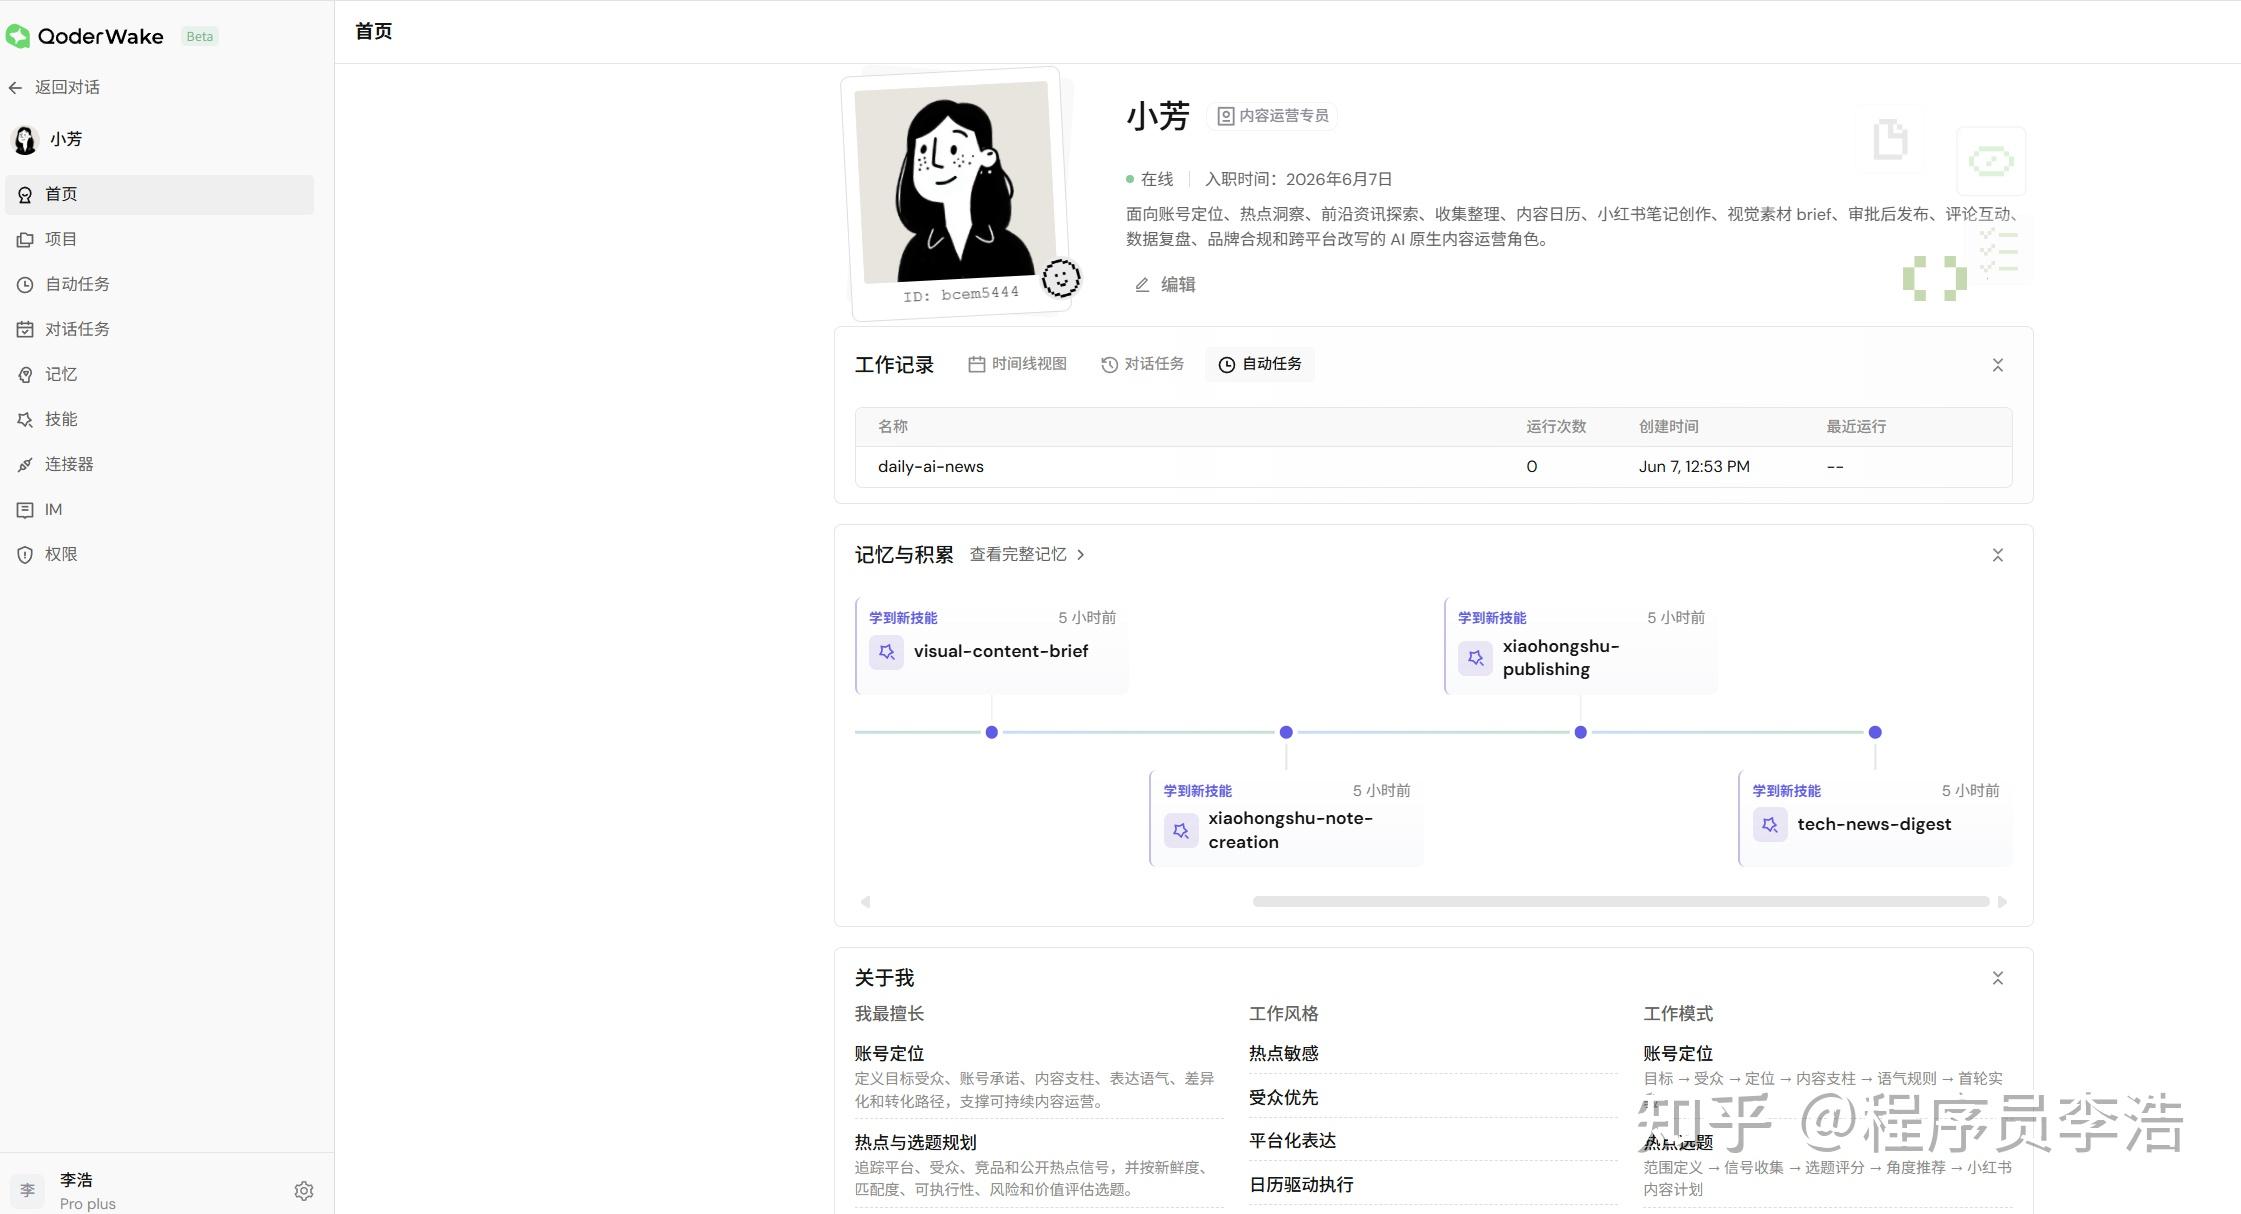Select 小芳 avatar in sidebar
The image size is (2241, 1214).
[24, 140]
